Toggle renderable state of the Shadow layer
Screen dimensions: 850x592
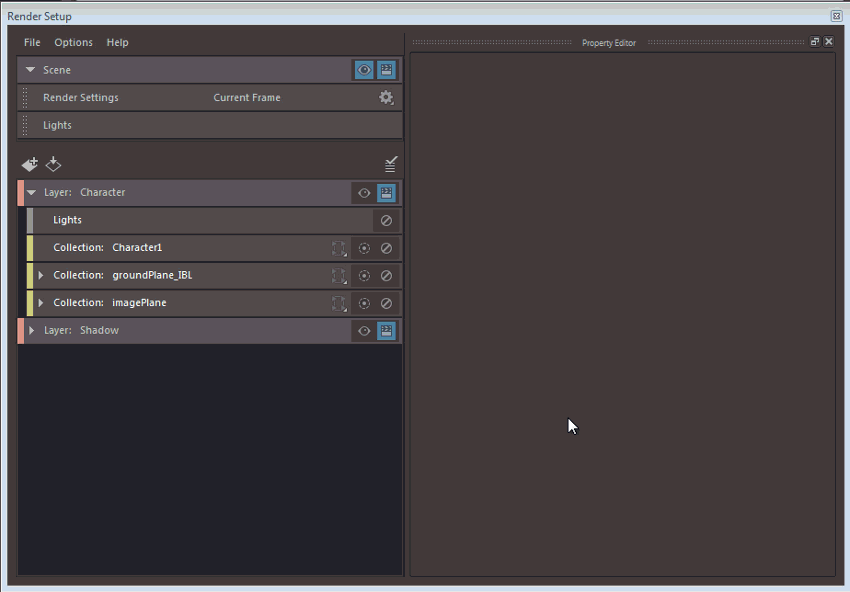386,330
